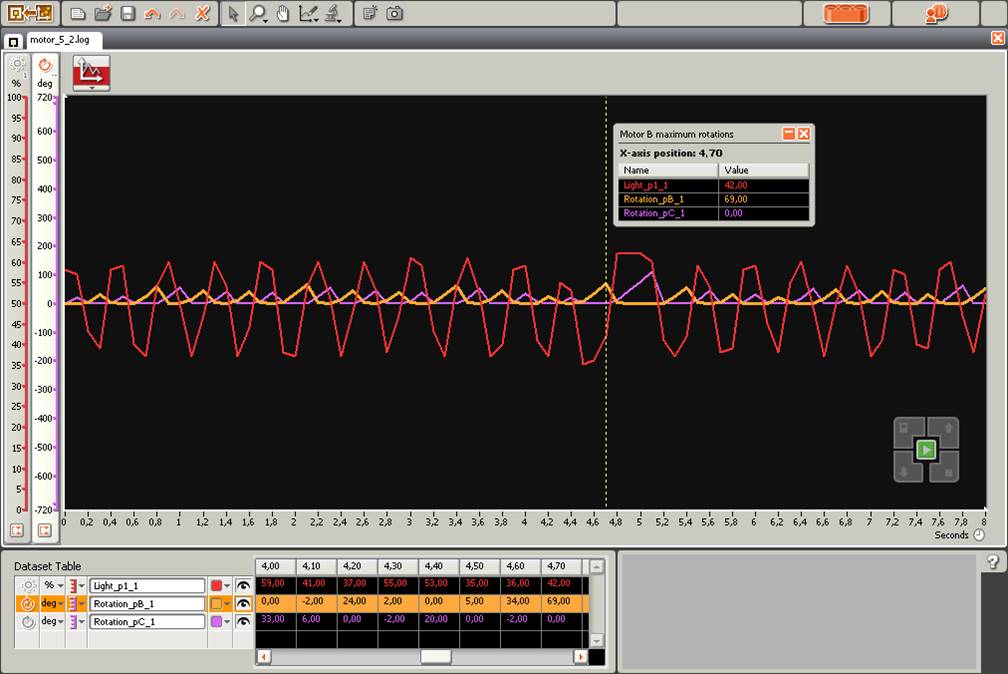This screenshot has height=674, width=1008.
Task: Save the log with the floppy disk icon
Action: point(128,14)
